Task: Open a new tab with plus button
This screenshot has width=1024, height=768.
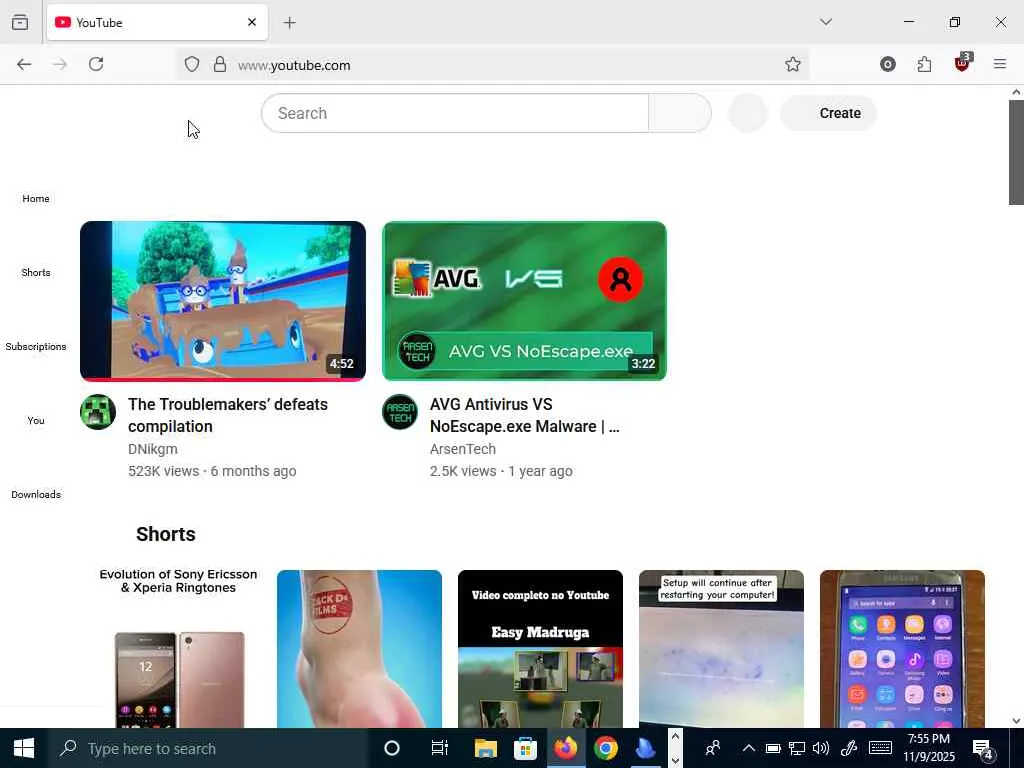Action: [290, 23]
